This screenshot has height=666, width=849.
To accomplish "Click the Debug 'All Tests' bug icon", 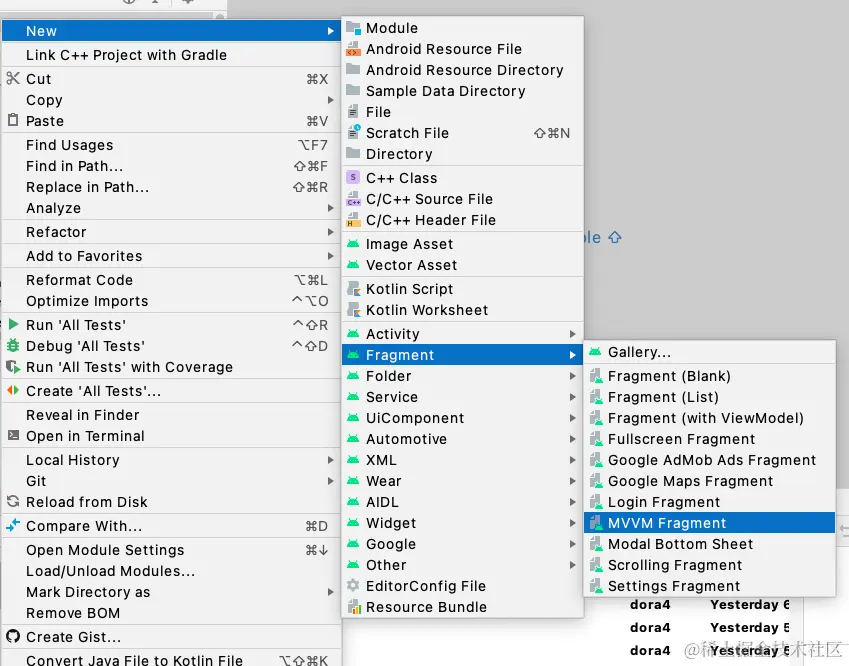I will pyautogui.click(x=13, y=346).
